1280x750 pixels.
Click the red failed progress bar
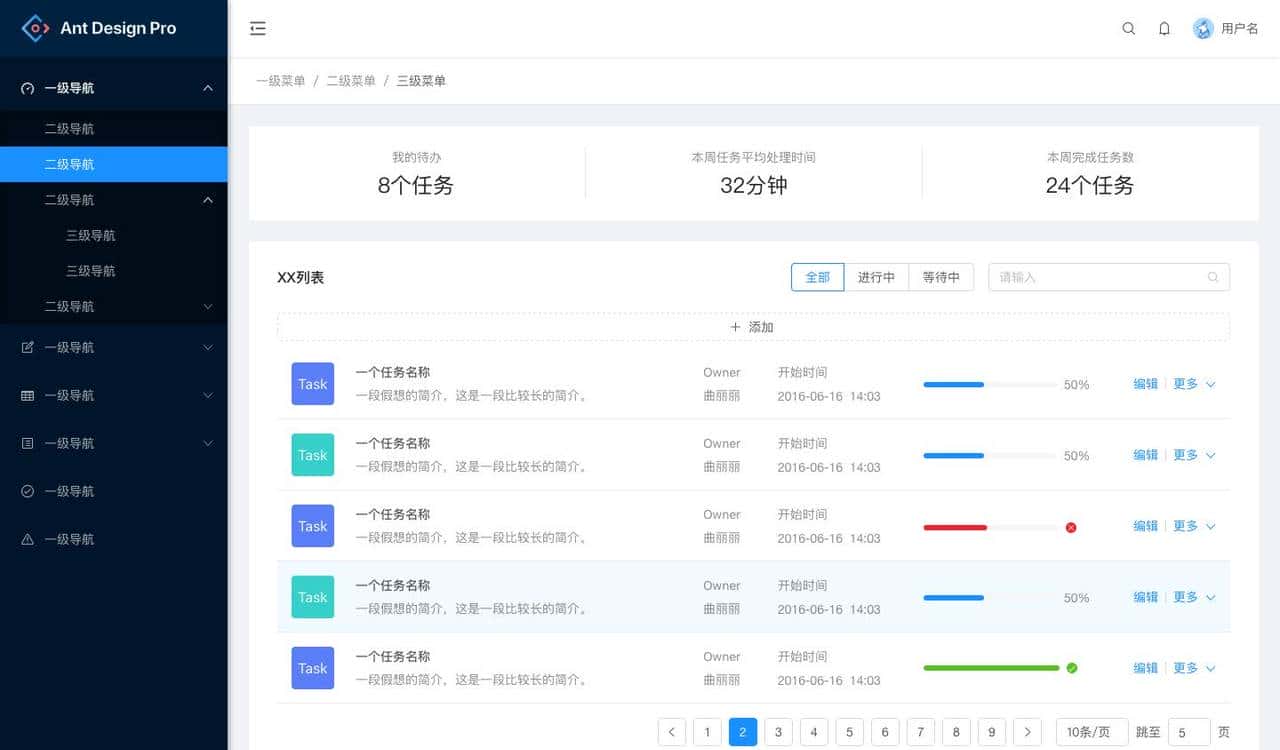click(x=955, y=526)
